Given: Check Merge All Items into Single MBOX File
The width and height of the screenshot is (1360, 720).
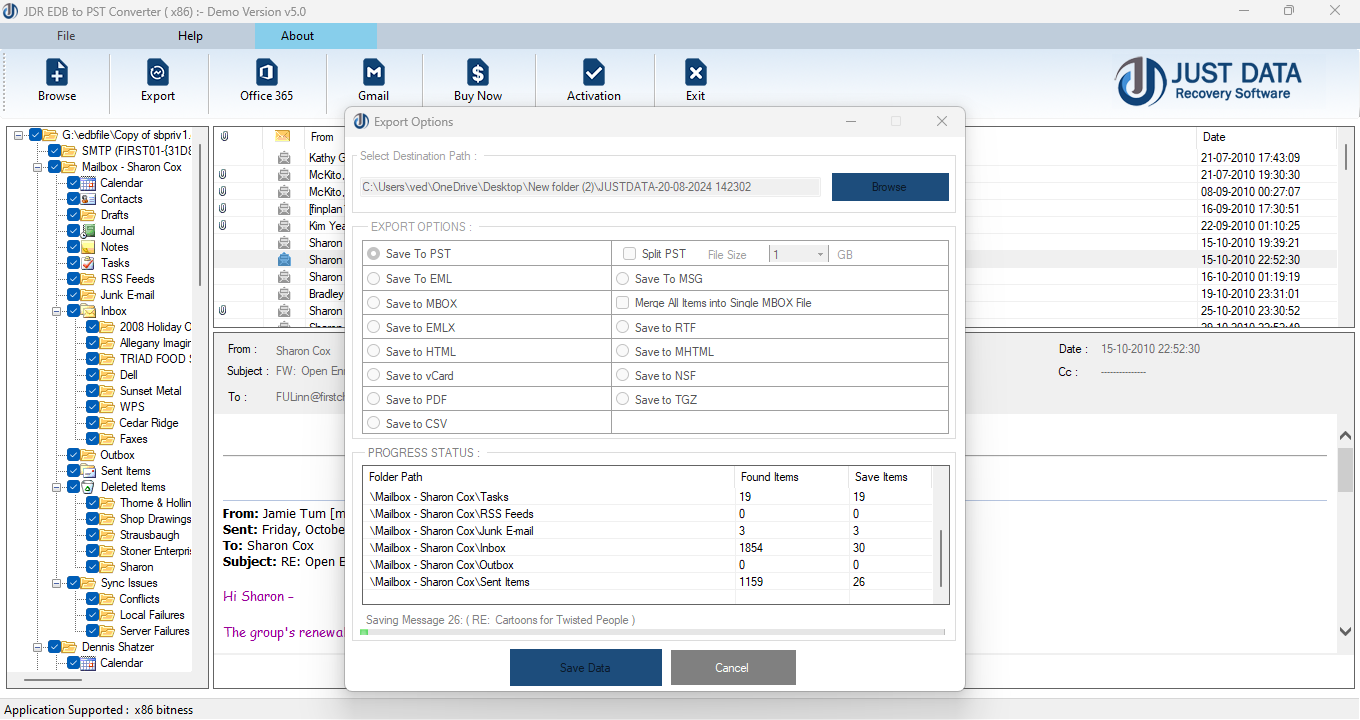Looking at the screenshot, I should coord(623,303).
